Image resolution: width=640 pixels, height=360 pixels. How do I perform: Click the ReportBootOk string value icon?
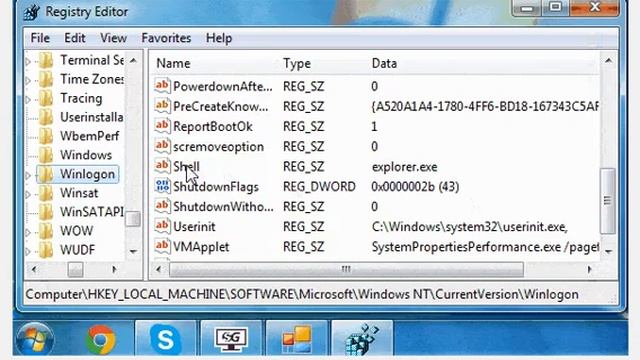pyautogui.click(x=162, y=126)
